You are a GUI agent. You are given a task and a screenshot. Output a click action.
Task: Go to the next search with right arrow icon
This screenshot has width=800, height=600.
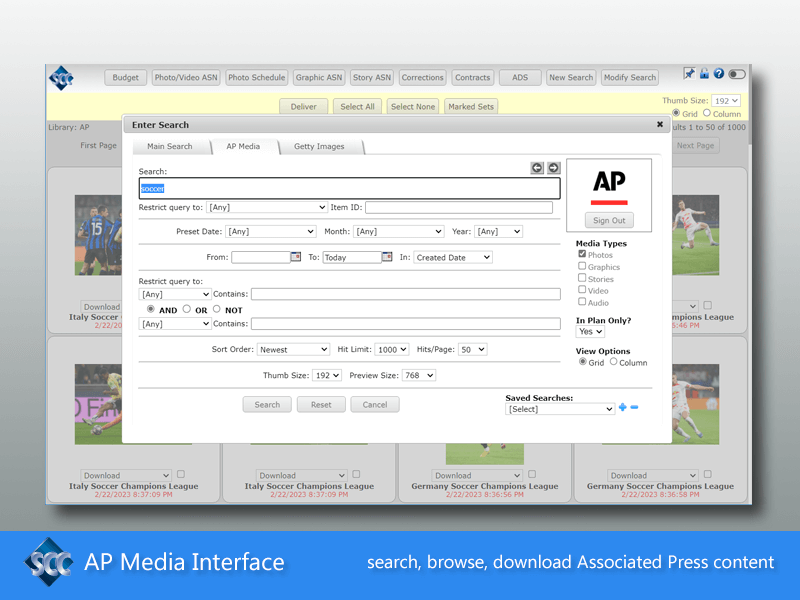click(553, 167)
